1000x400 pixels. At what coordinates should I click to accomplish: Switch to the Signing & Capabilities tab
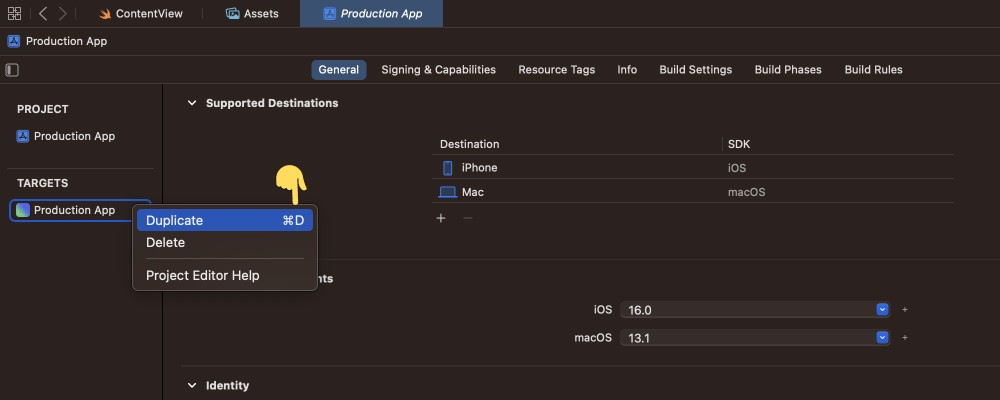[438, 70]
